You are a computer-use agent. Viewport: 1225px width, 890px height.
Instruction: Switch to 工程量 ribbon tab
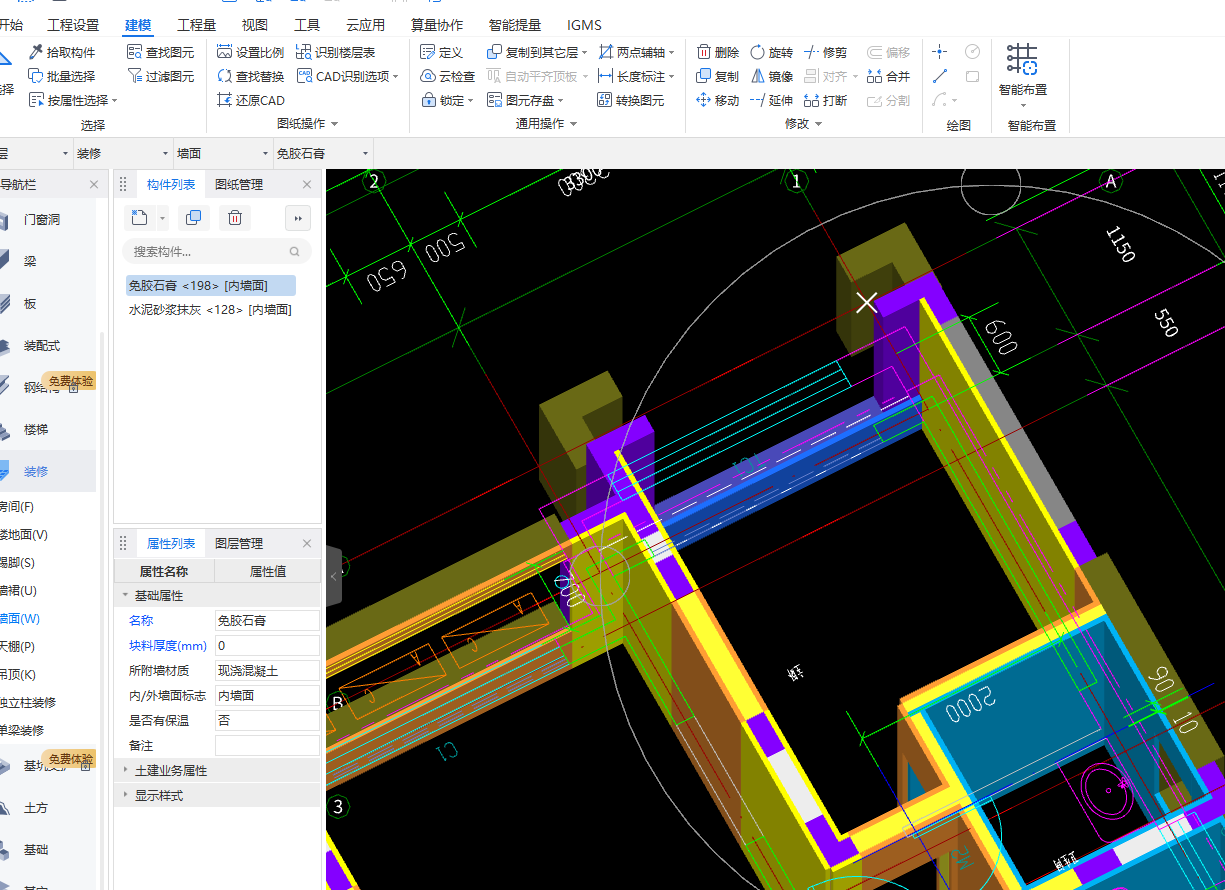tap(197, 25)
